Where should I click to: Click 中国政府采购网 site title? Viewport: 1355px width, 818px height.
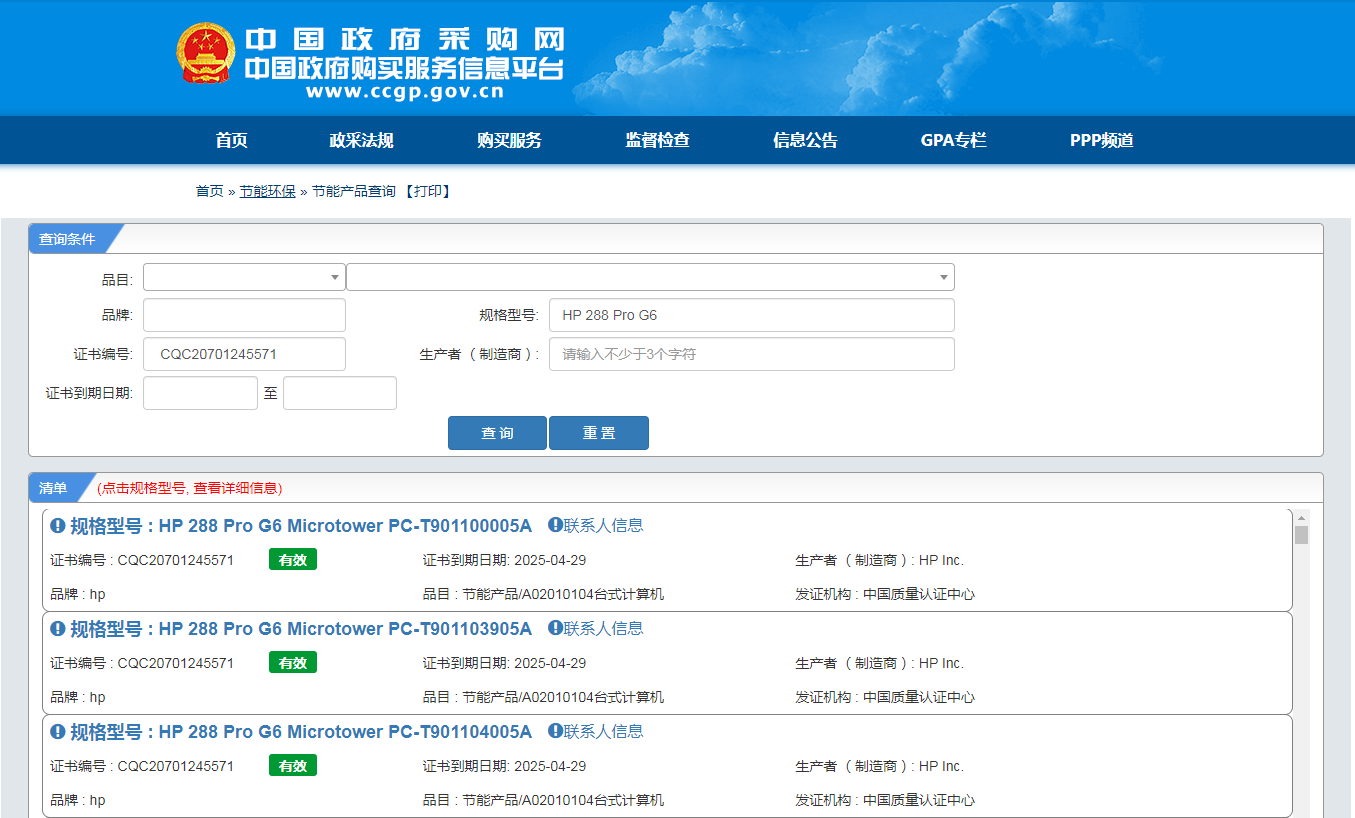point(405,40)
